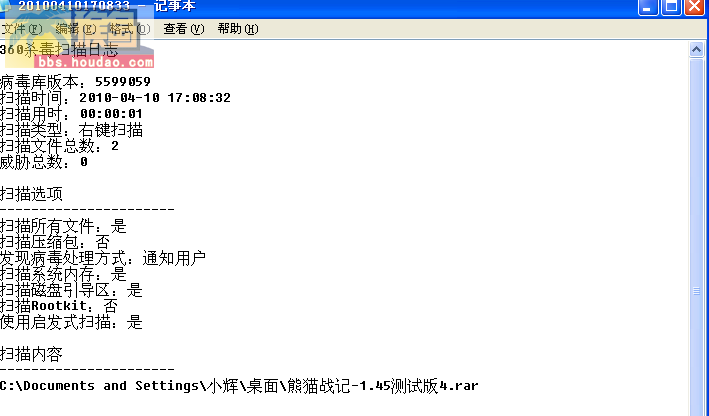Open the 查看(V) menu
This screenshot has height=416, width=709.
tap(184, 29)
